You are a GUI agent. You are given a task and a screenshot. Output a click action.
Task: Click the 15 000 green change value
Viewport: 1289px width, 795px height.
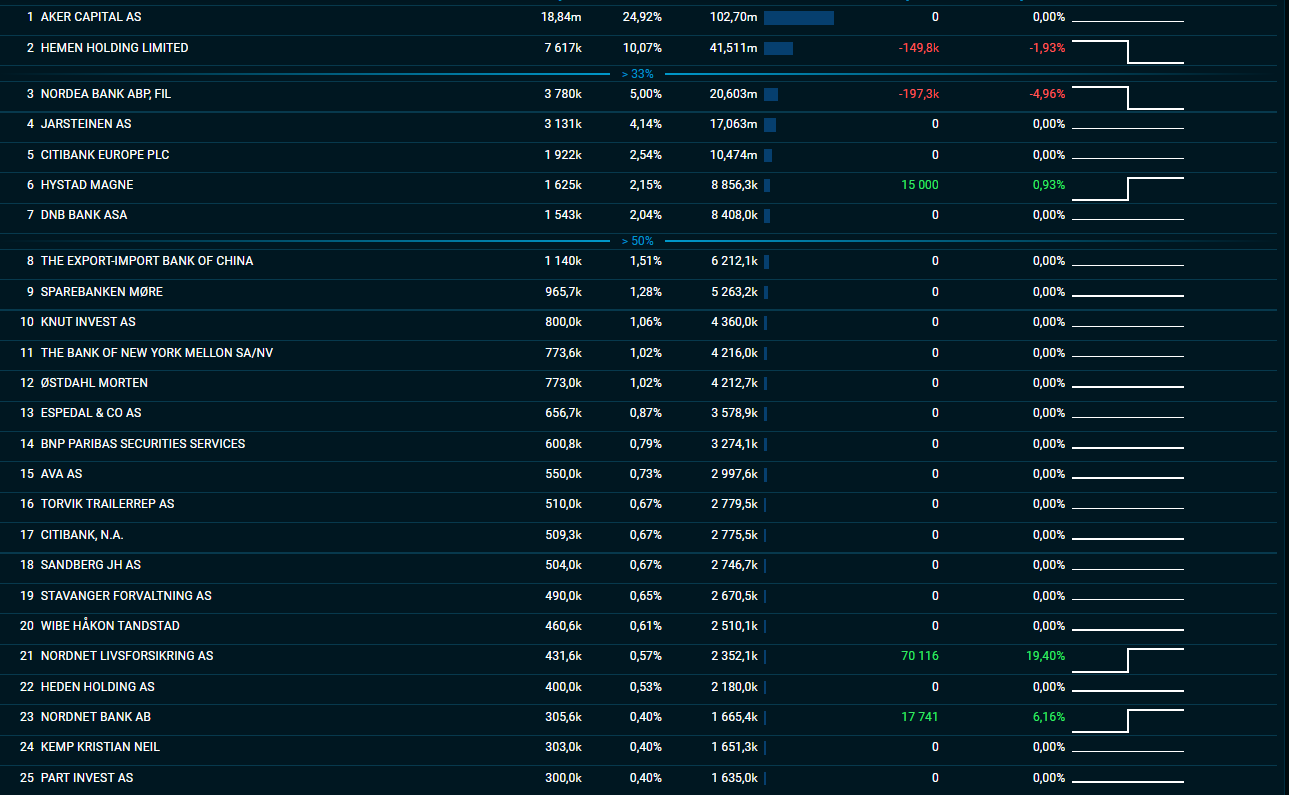pyautogui.click(x=920, y=185)
